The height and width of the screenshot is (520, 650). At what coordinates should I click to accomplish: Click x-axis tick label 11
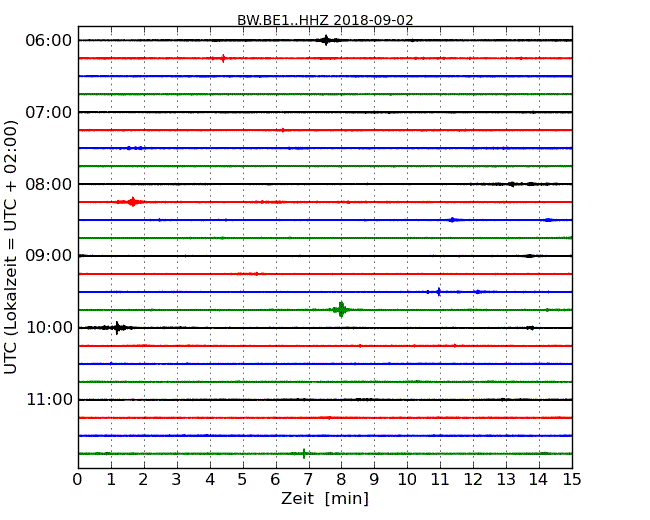[x=440, y=479]
